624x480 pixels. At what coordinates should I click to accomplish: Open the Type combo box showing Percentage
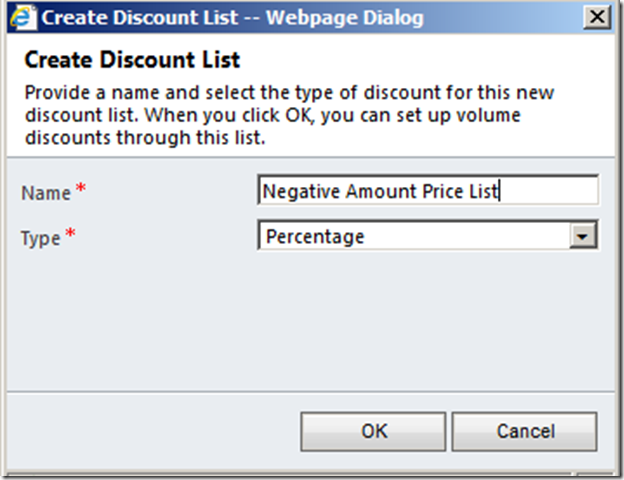428,236
